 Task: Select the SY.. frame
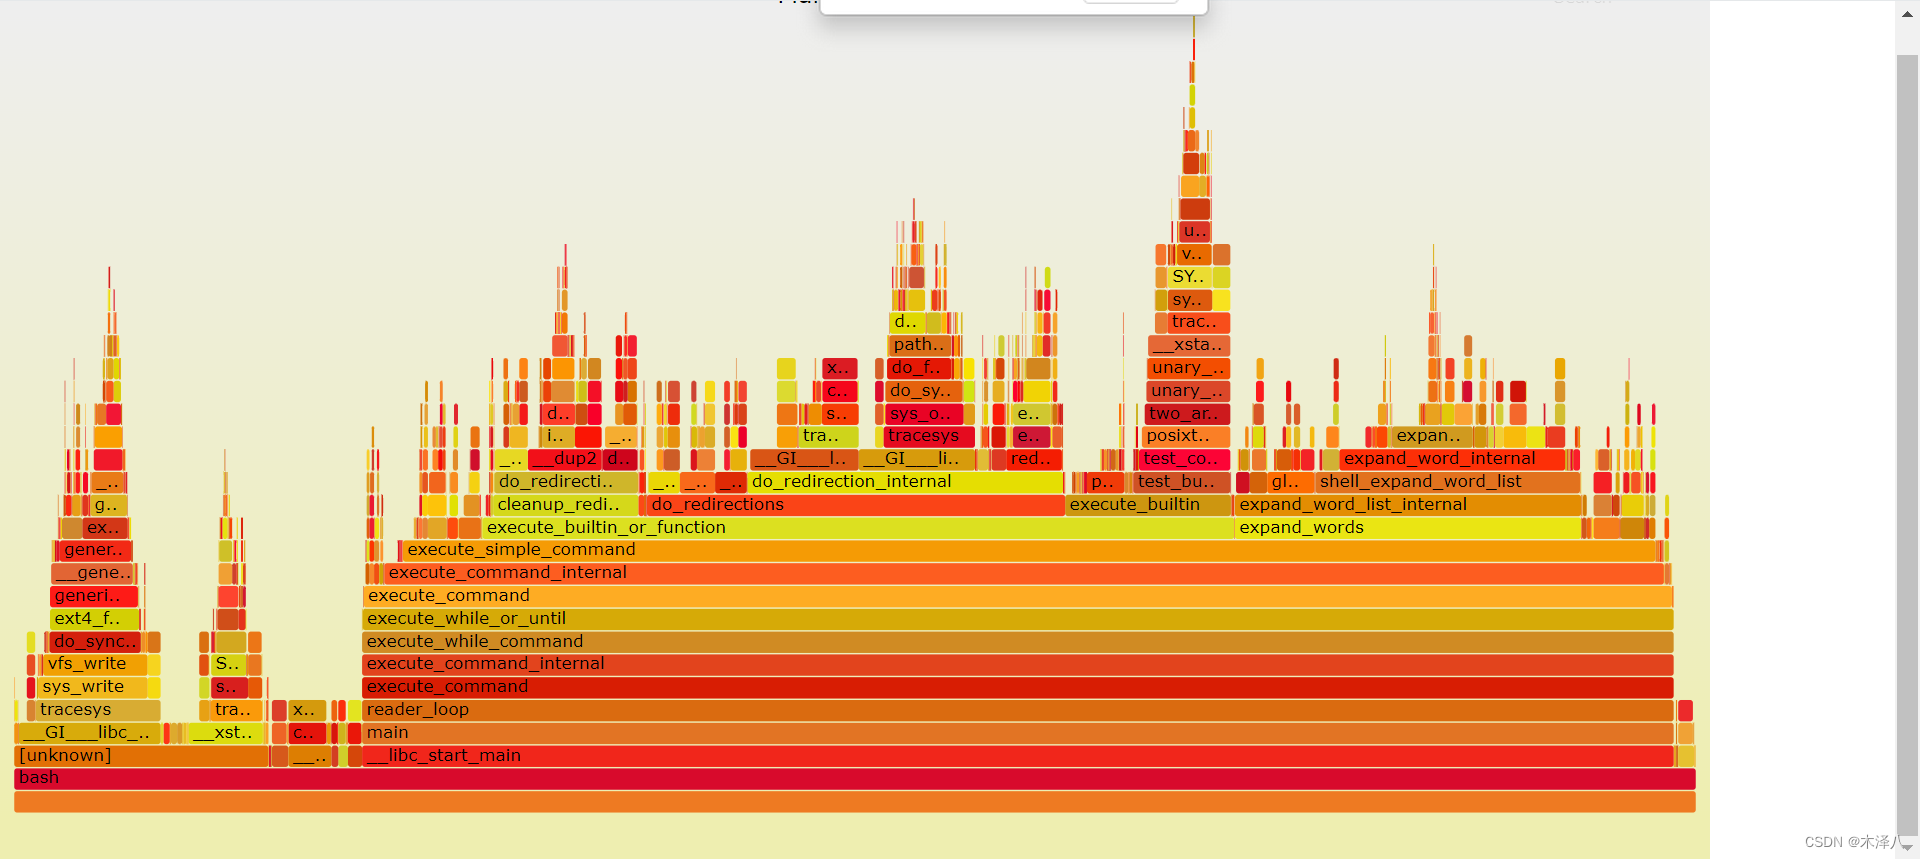pyautogui.click(x=1190, y=276)
